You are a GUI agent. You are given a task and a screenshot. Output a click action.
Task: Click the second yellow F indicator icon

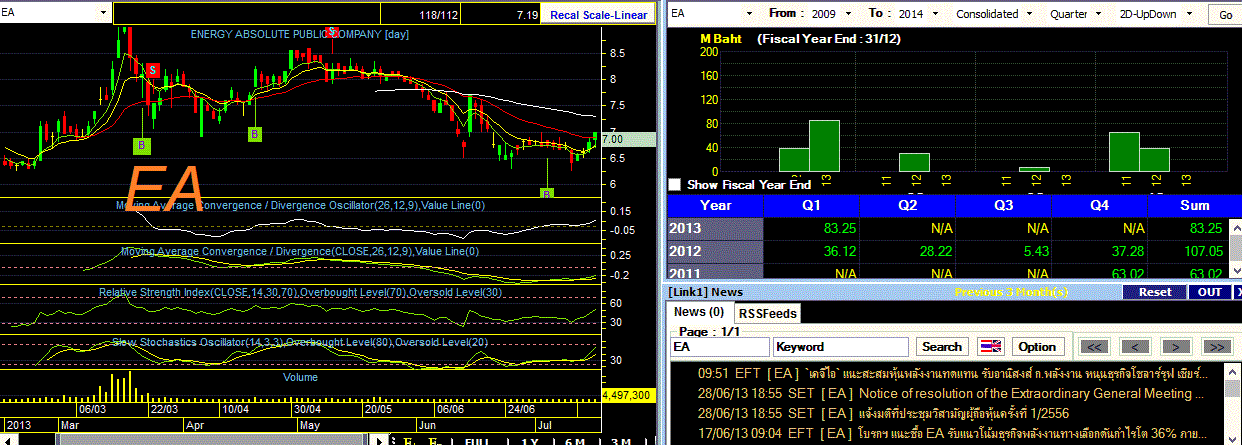[x=434, y=440]
